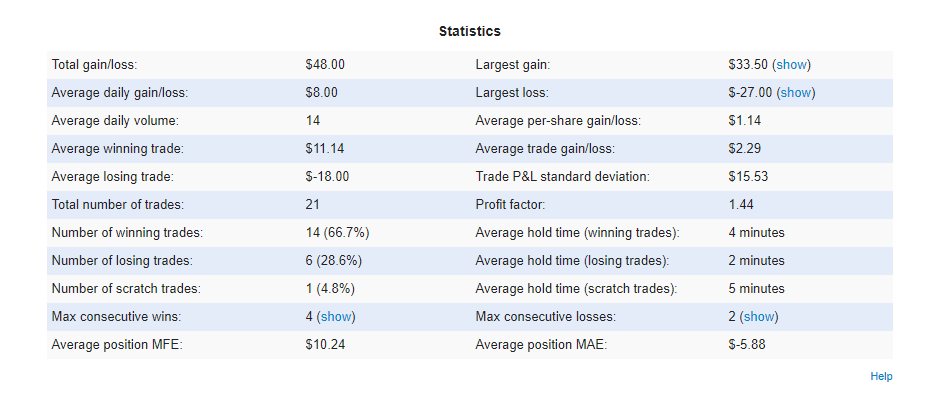The image size is (927, 397).
Task: Select the Average daily gain/loss row label
Action: pos(120,93)
